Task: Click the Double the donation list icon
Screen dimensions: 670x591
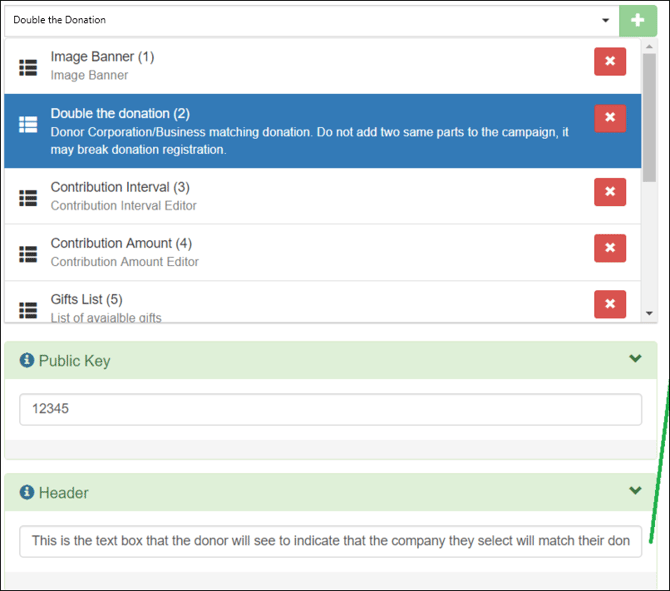Action: click(28, 125)
